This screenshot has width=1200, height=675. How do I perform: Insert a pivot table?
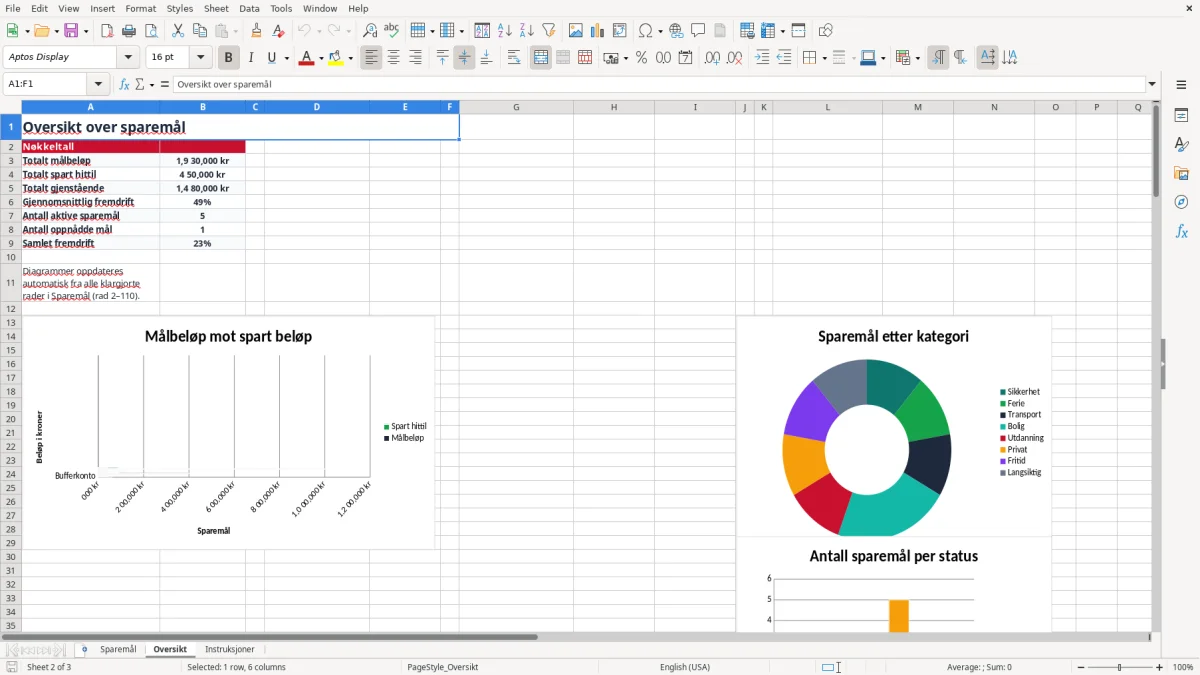coord(620,31)
